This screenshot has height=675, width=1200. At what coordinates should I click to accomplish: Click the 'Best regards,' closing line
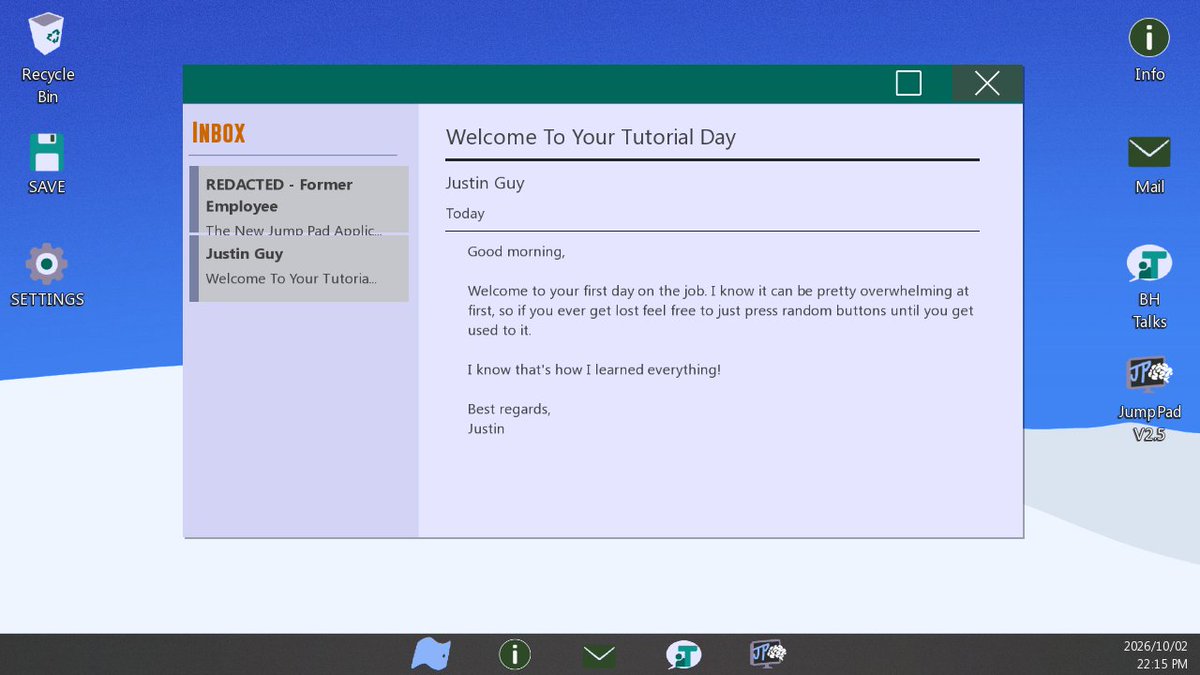click(x=509, y=409)
